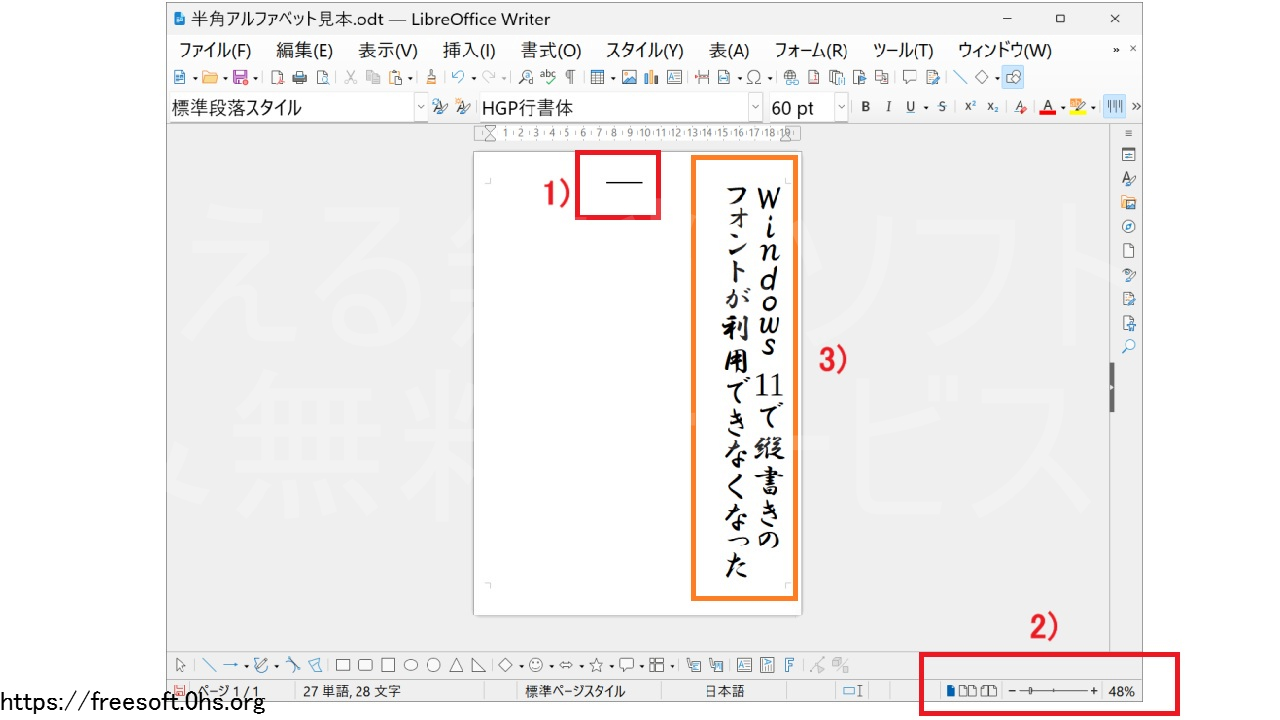Open the font size dropdown

click(x=841, y=107)
